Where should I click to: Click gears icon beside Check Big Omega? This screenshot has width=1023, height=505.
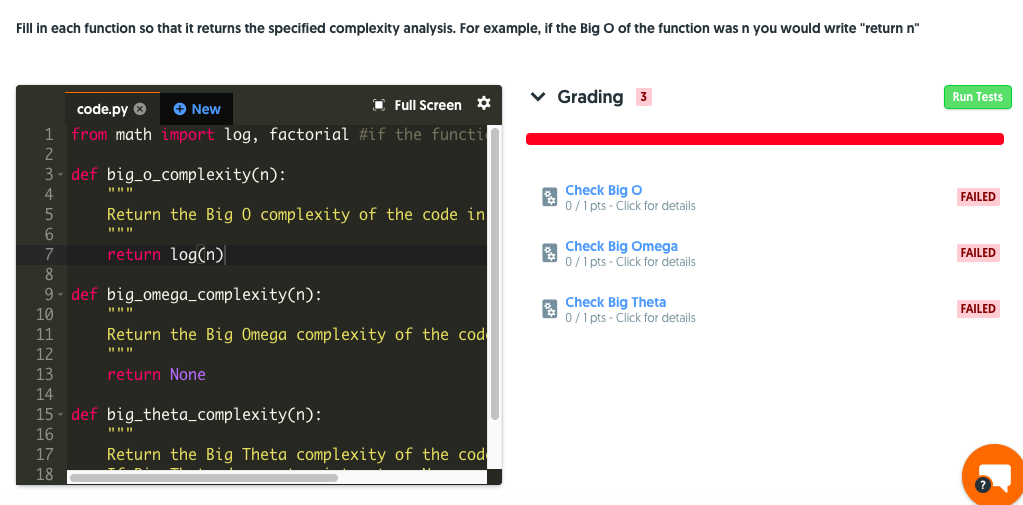pos(550,253)
